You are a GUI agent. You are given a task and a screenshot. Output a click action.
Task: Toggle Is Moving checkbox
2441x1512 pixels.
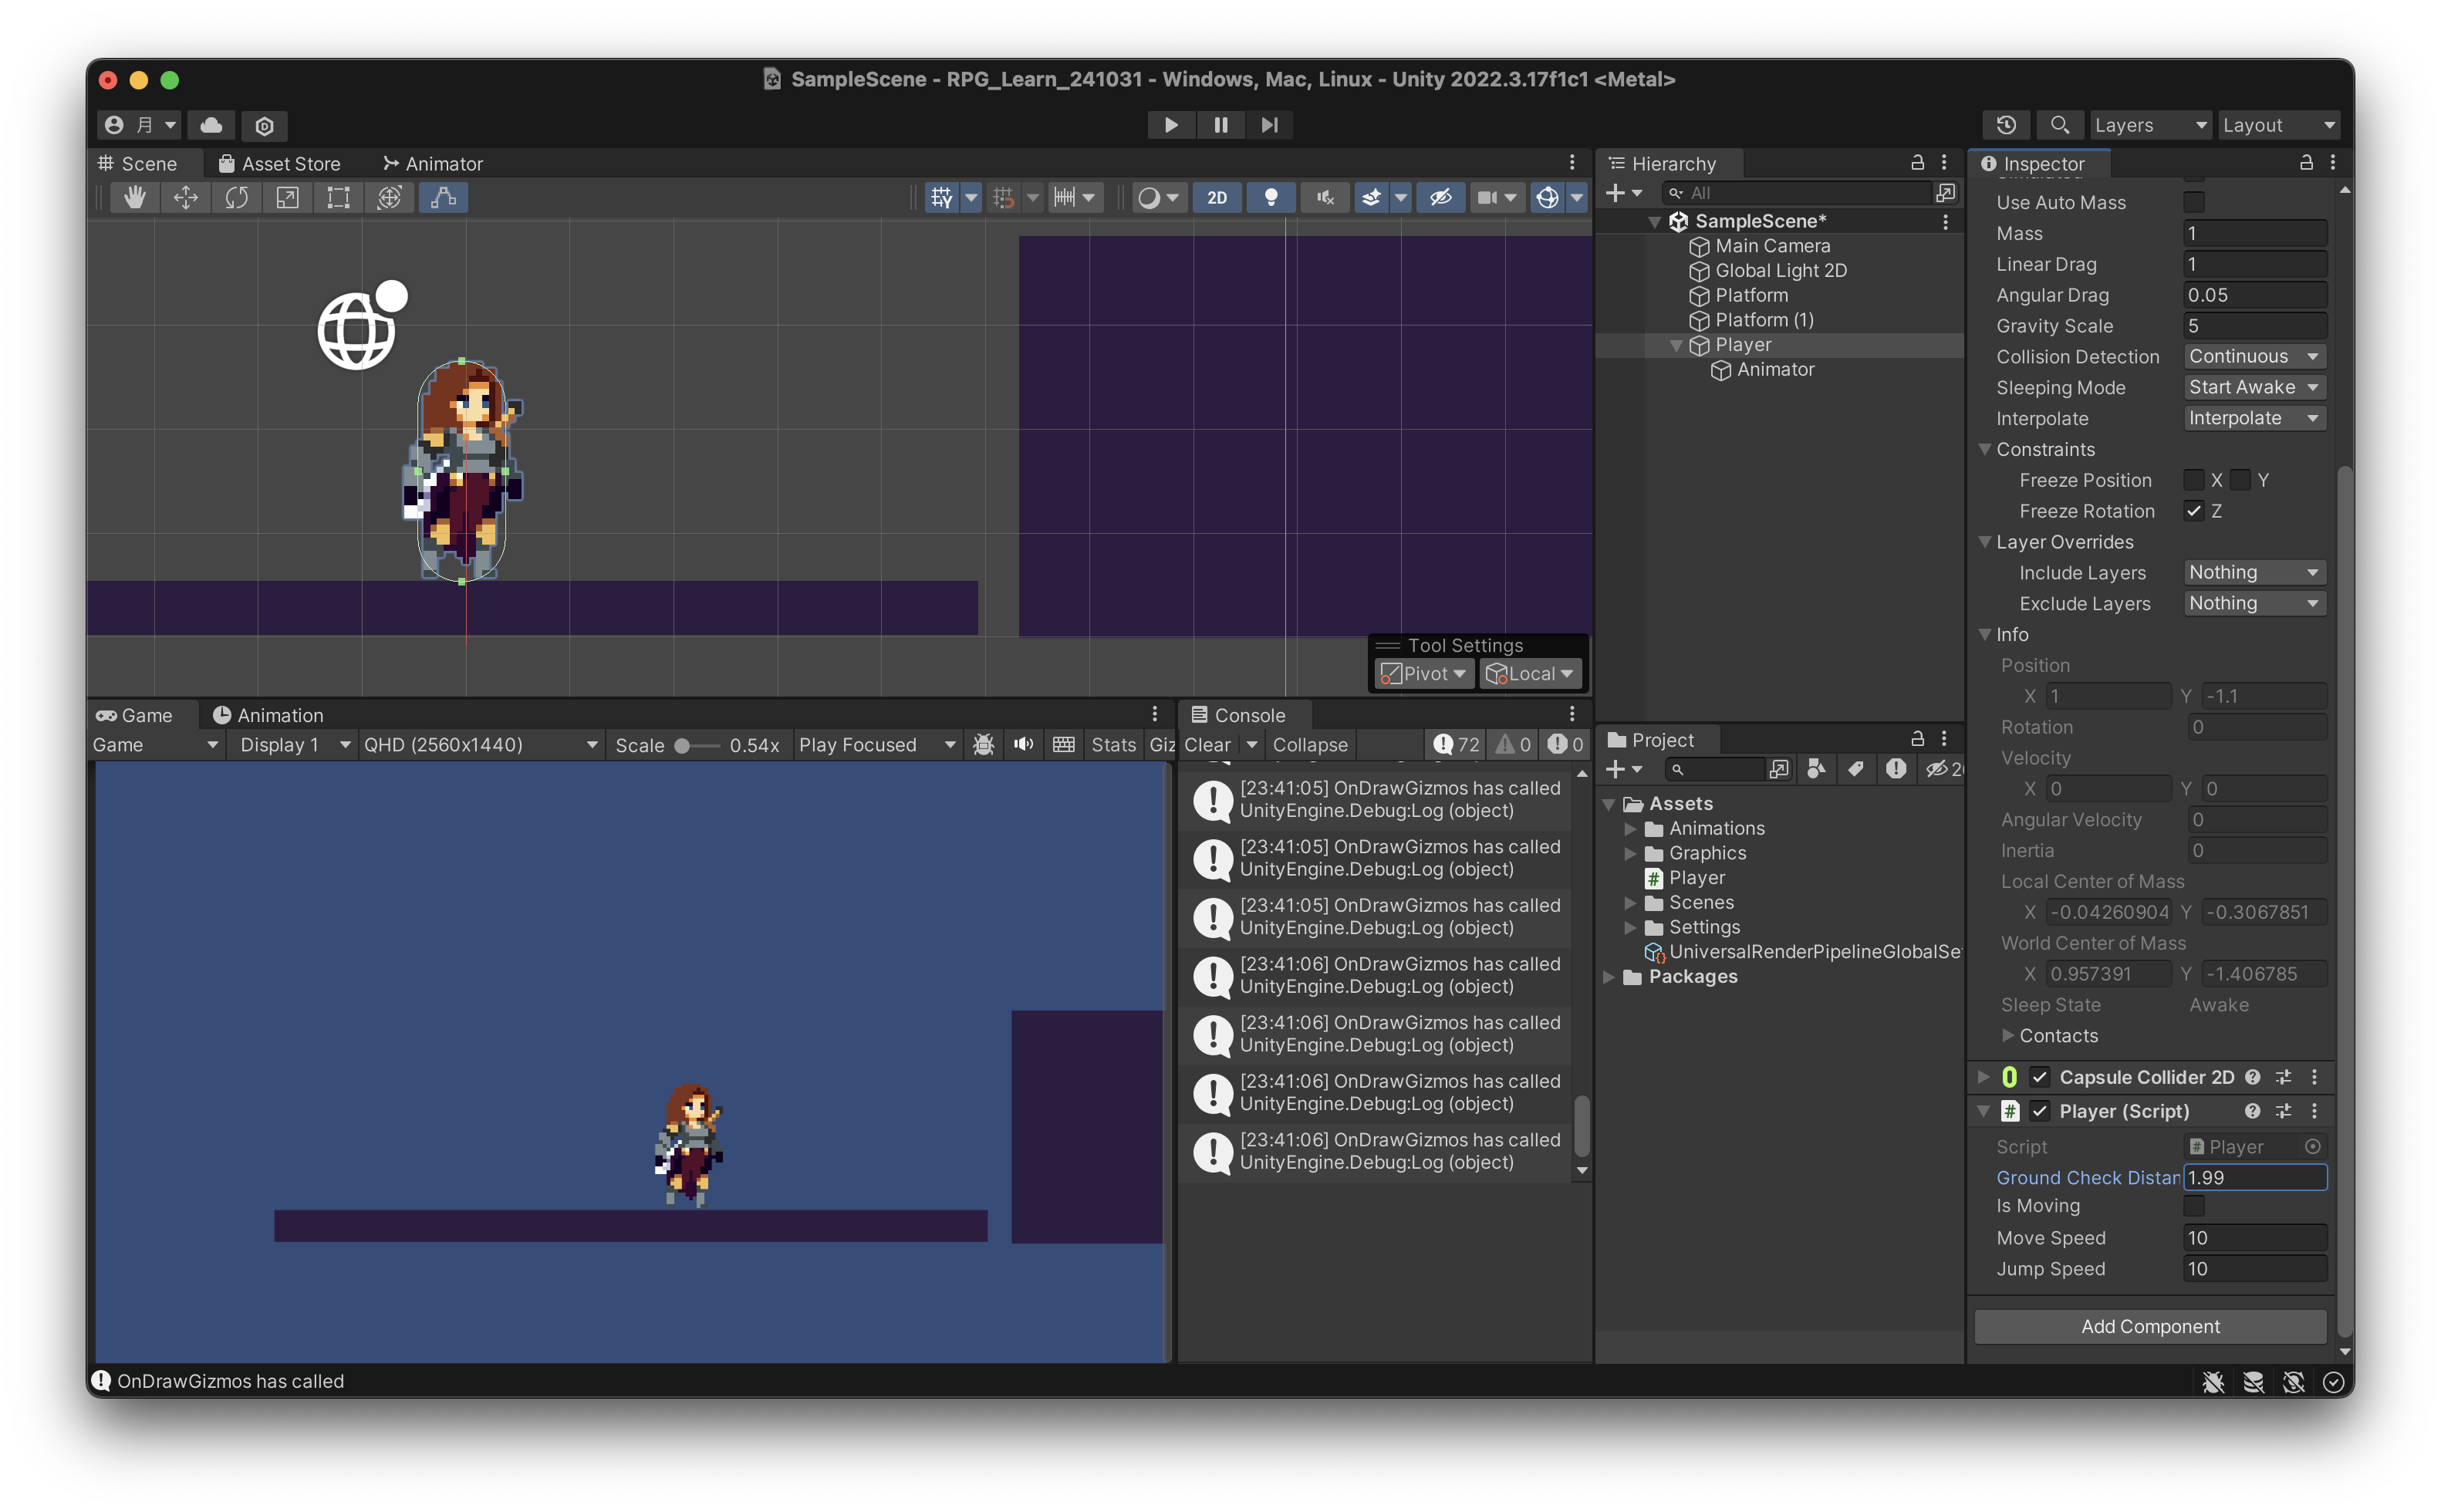click(x=2194, y=1206)
